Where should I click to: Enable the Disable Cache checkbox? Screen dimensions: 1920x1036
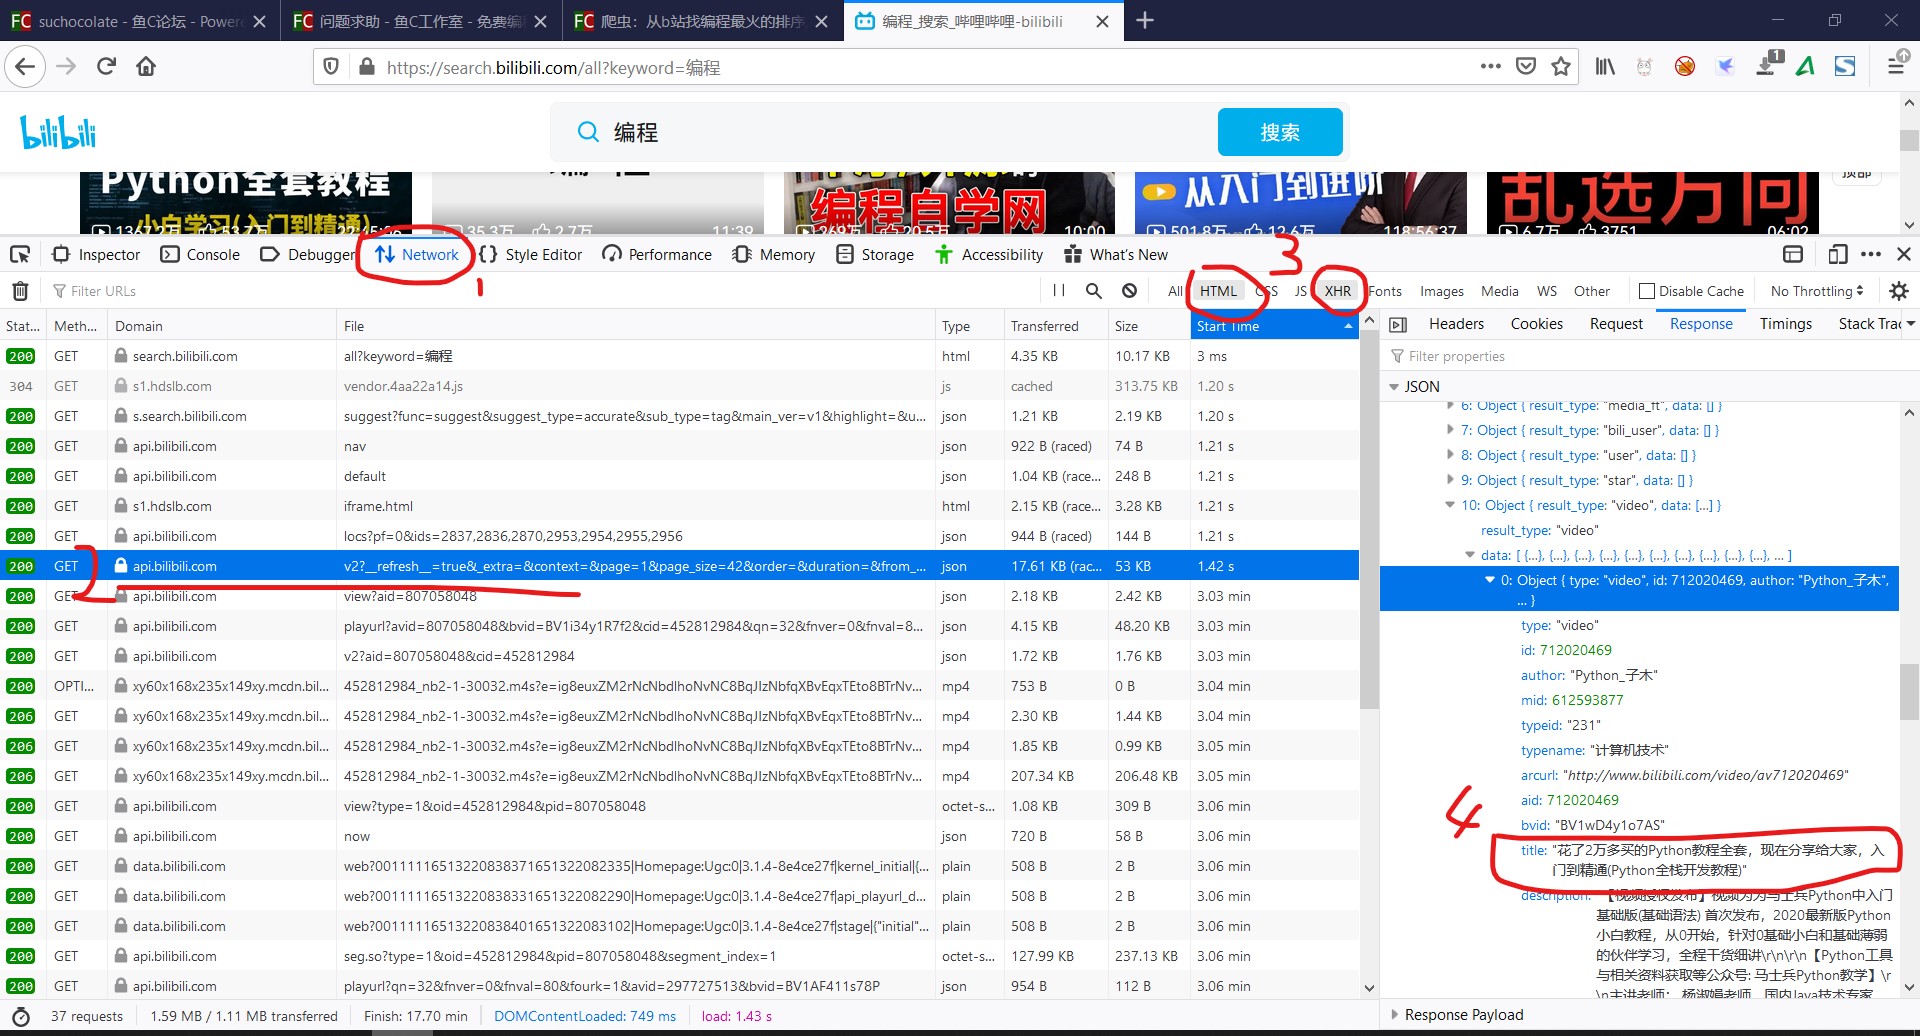[x=1647, y=291]
